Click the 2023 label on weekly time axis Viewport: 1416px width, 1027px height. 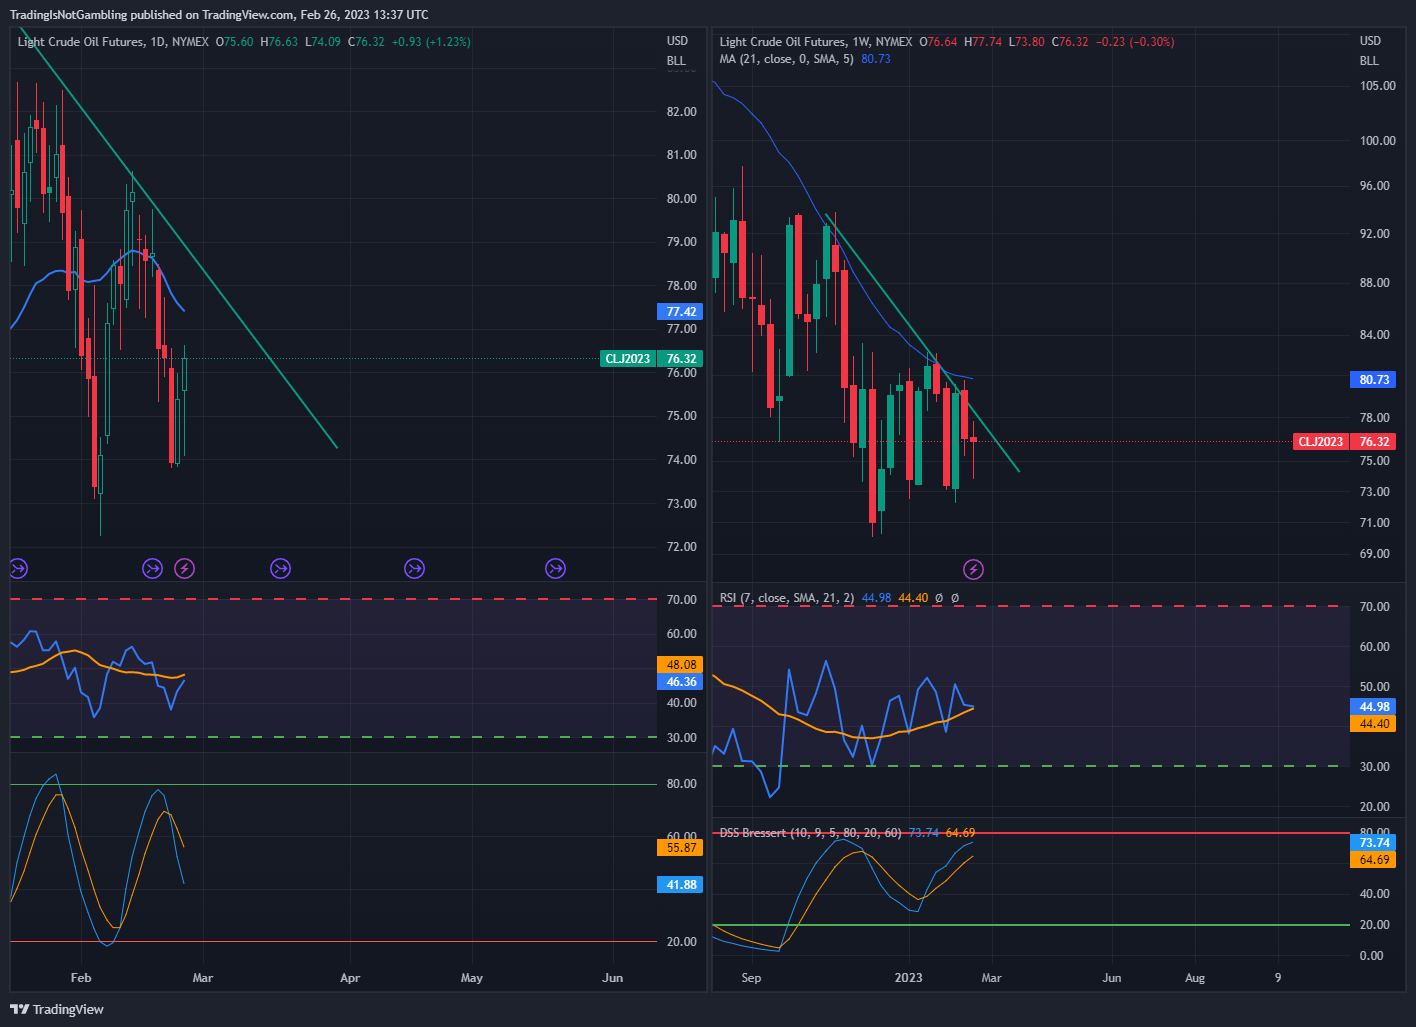pos(908,977)
